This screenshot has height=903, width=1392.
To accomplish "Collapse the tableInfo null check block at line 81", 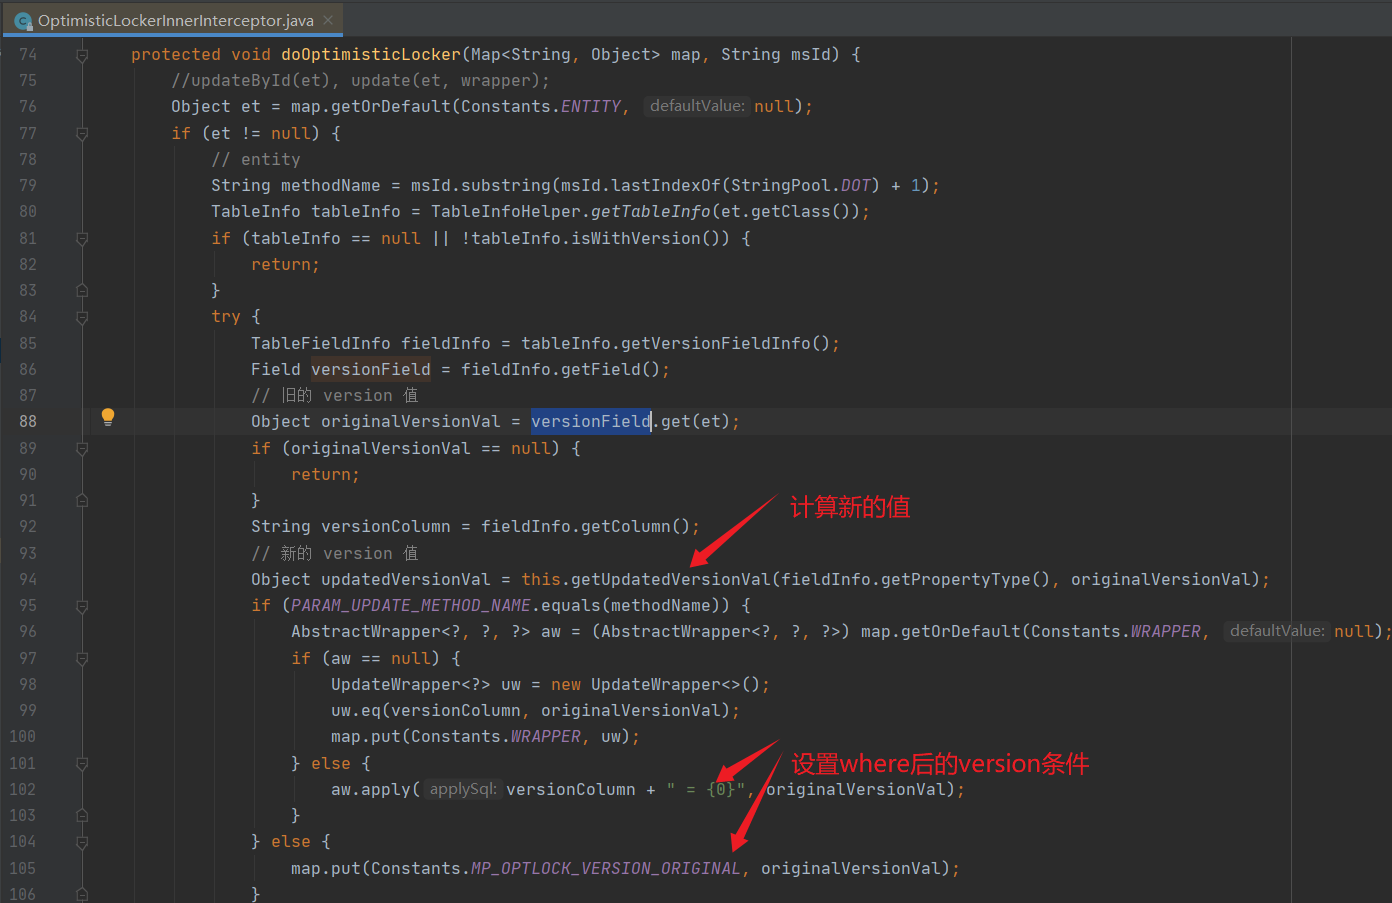I will 82,239.
